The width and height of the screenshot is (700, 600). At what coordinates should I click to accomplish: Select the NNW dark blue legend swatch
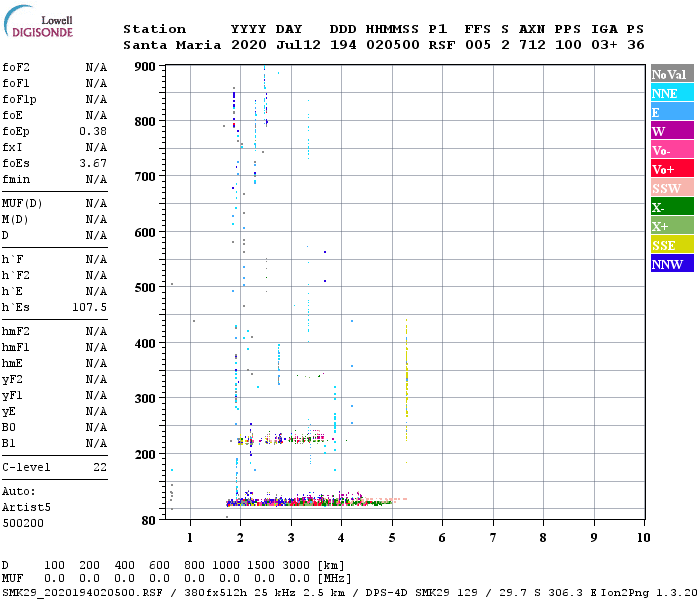click(x=672, y=263)
